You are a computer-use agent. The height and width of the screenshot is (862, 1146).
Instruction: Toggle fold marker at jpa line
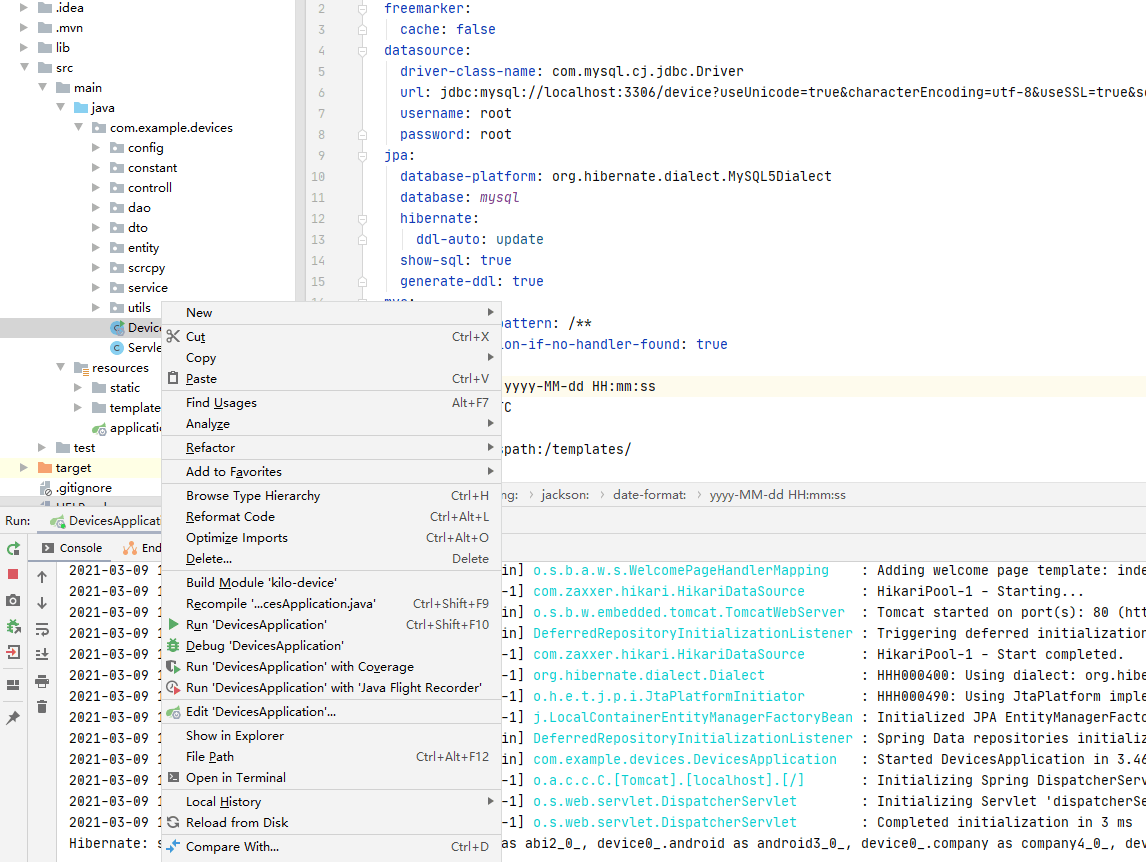click(x=362, y=156)
